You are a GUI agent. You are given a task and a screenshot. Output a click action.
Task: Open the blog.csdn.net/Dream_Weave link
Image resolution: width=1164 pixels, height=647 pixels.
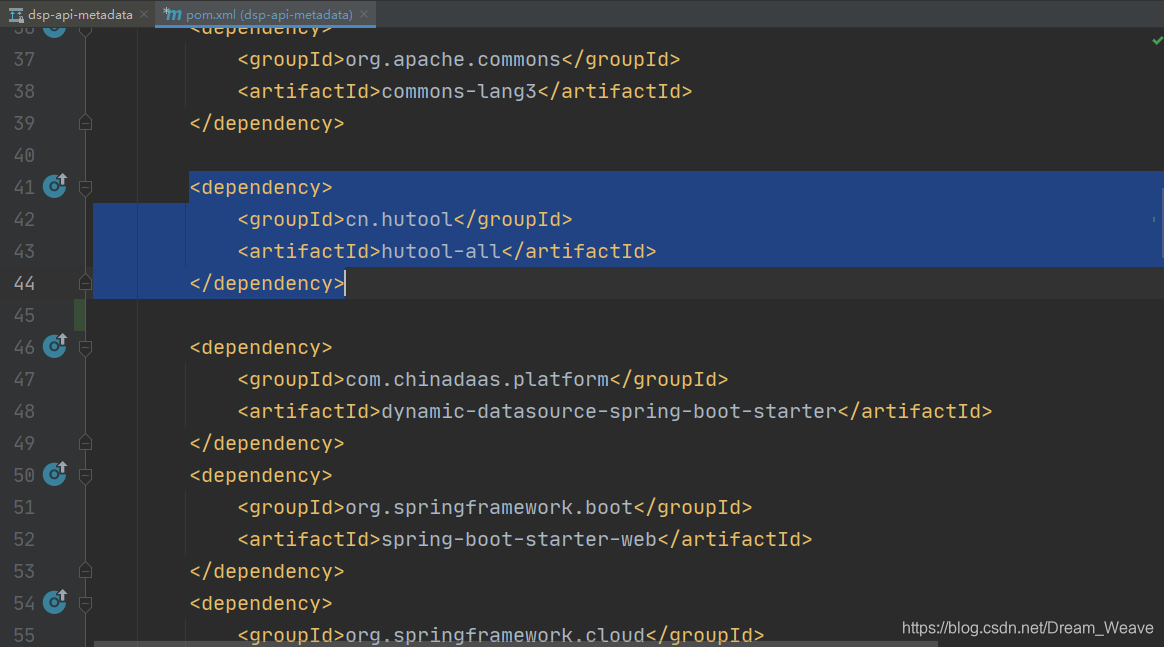tap(1027, 628)
